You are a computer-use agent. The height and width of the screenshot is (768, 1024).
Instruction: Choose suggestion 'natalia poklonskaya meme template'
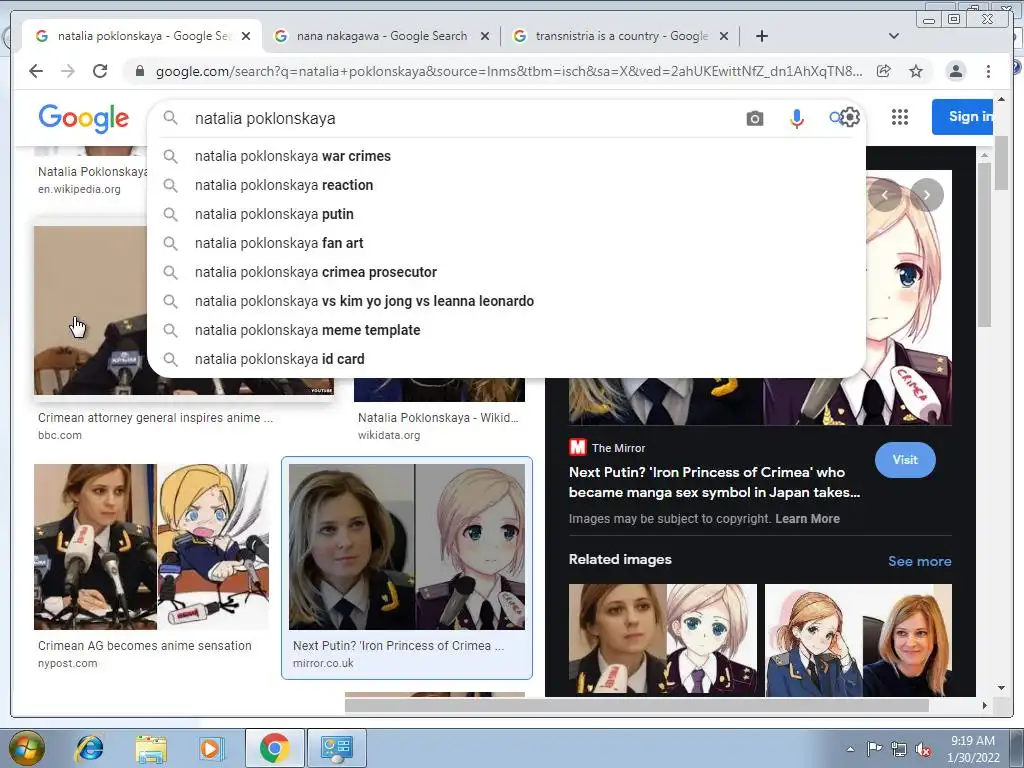[506, 330]
